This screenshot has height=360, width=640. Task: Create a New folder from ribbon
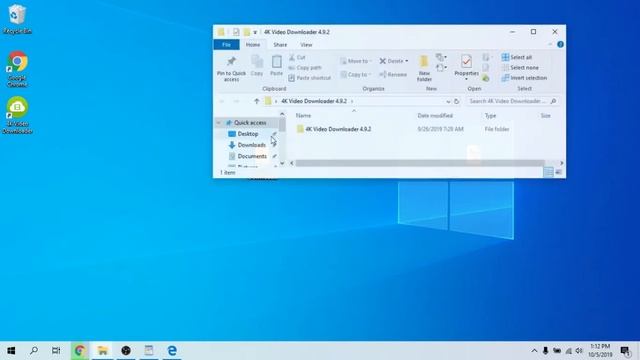point(424,69)
